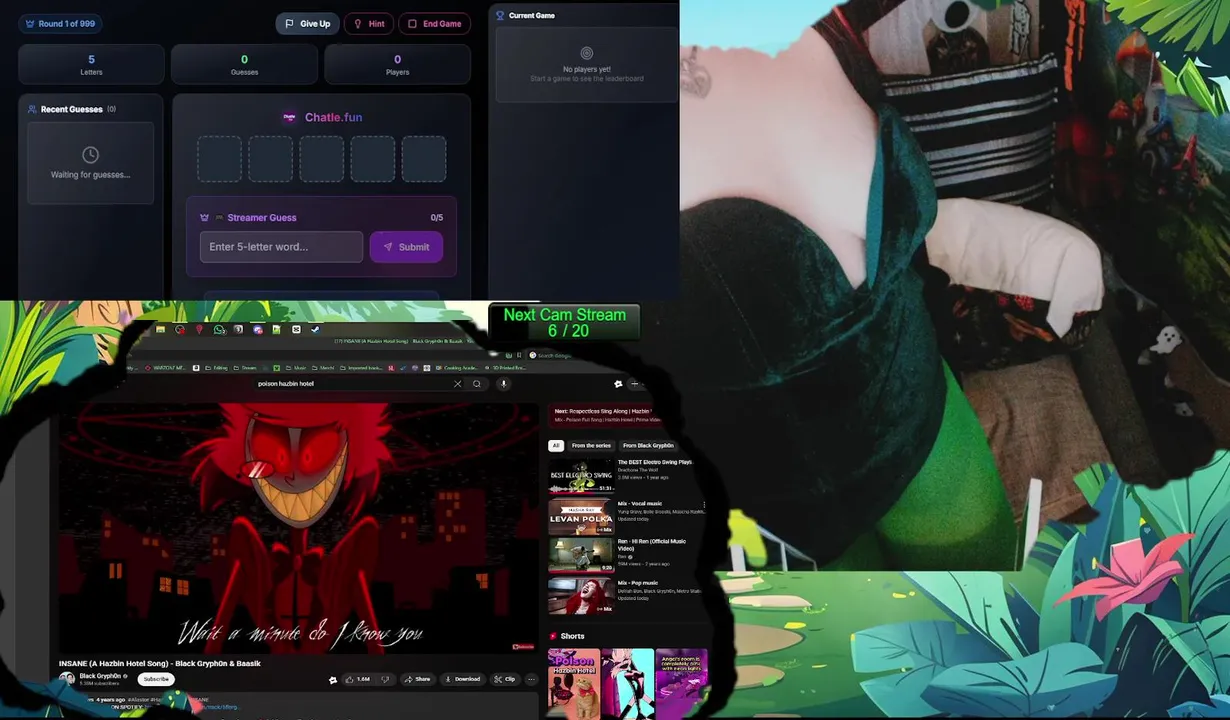Screen dimensions: 1230x720
Task: Open the WhatsApp taskbar icon
Action: coord(219,329)
